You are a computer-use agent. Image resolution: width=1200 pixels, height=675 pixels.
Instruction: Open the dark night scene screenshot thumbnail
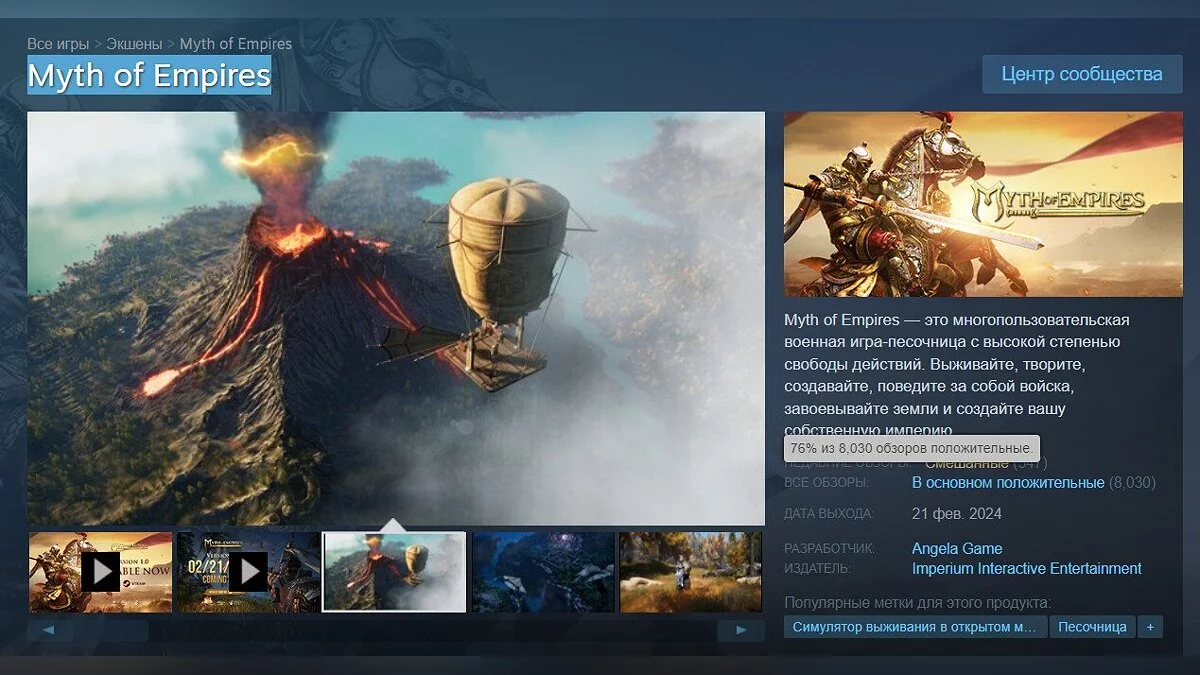(543, 572)
